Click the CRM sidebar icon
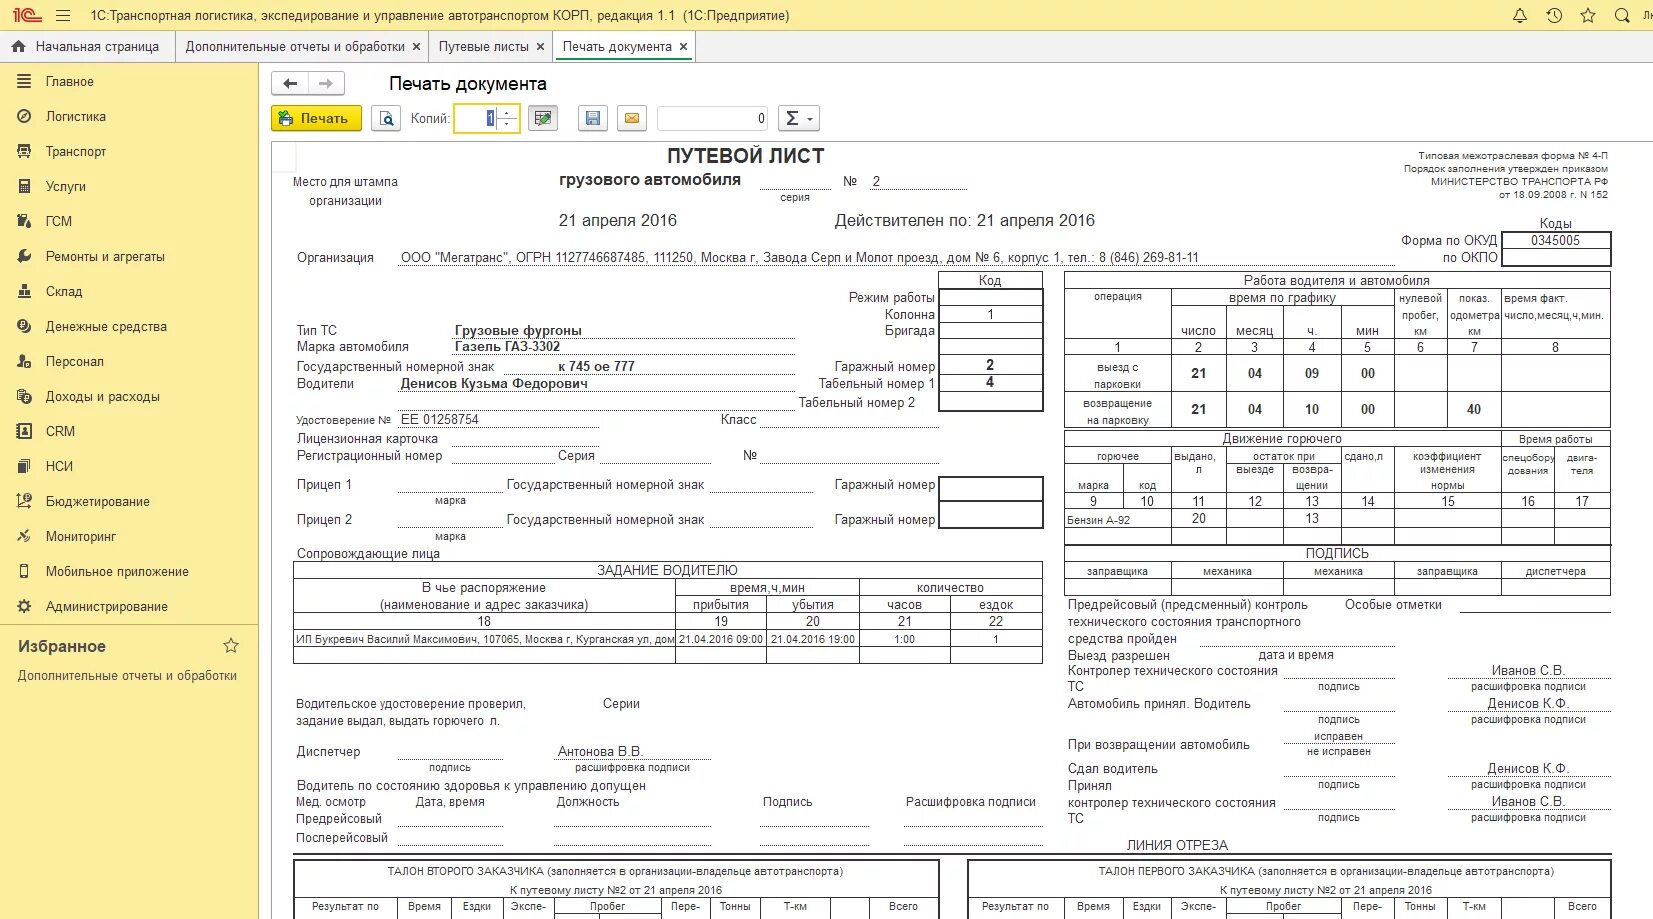 tap(24, 432)
